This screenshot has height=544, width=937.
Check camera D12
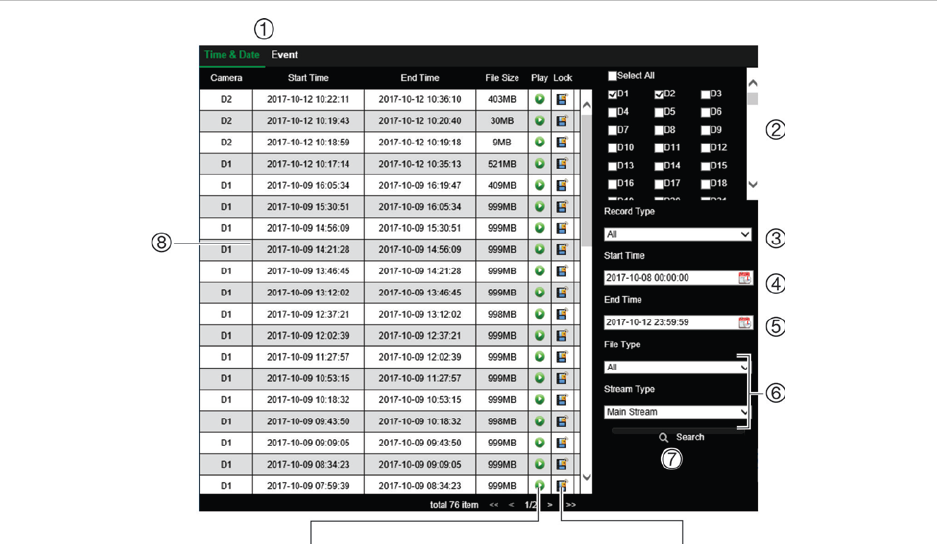click(x=705, y=148)
